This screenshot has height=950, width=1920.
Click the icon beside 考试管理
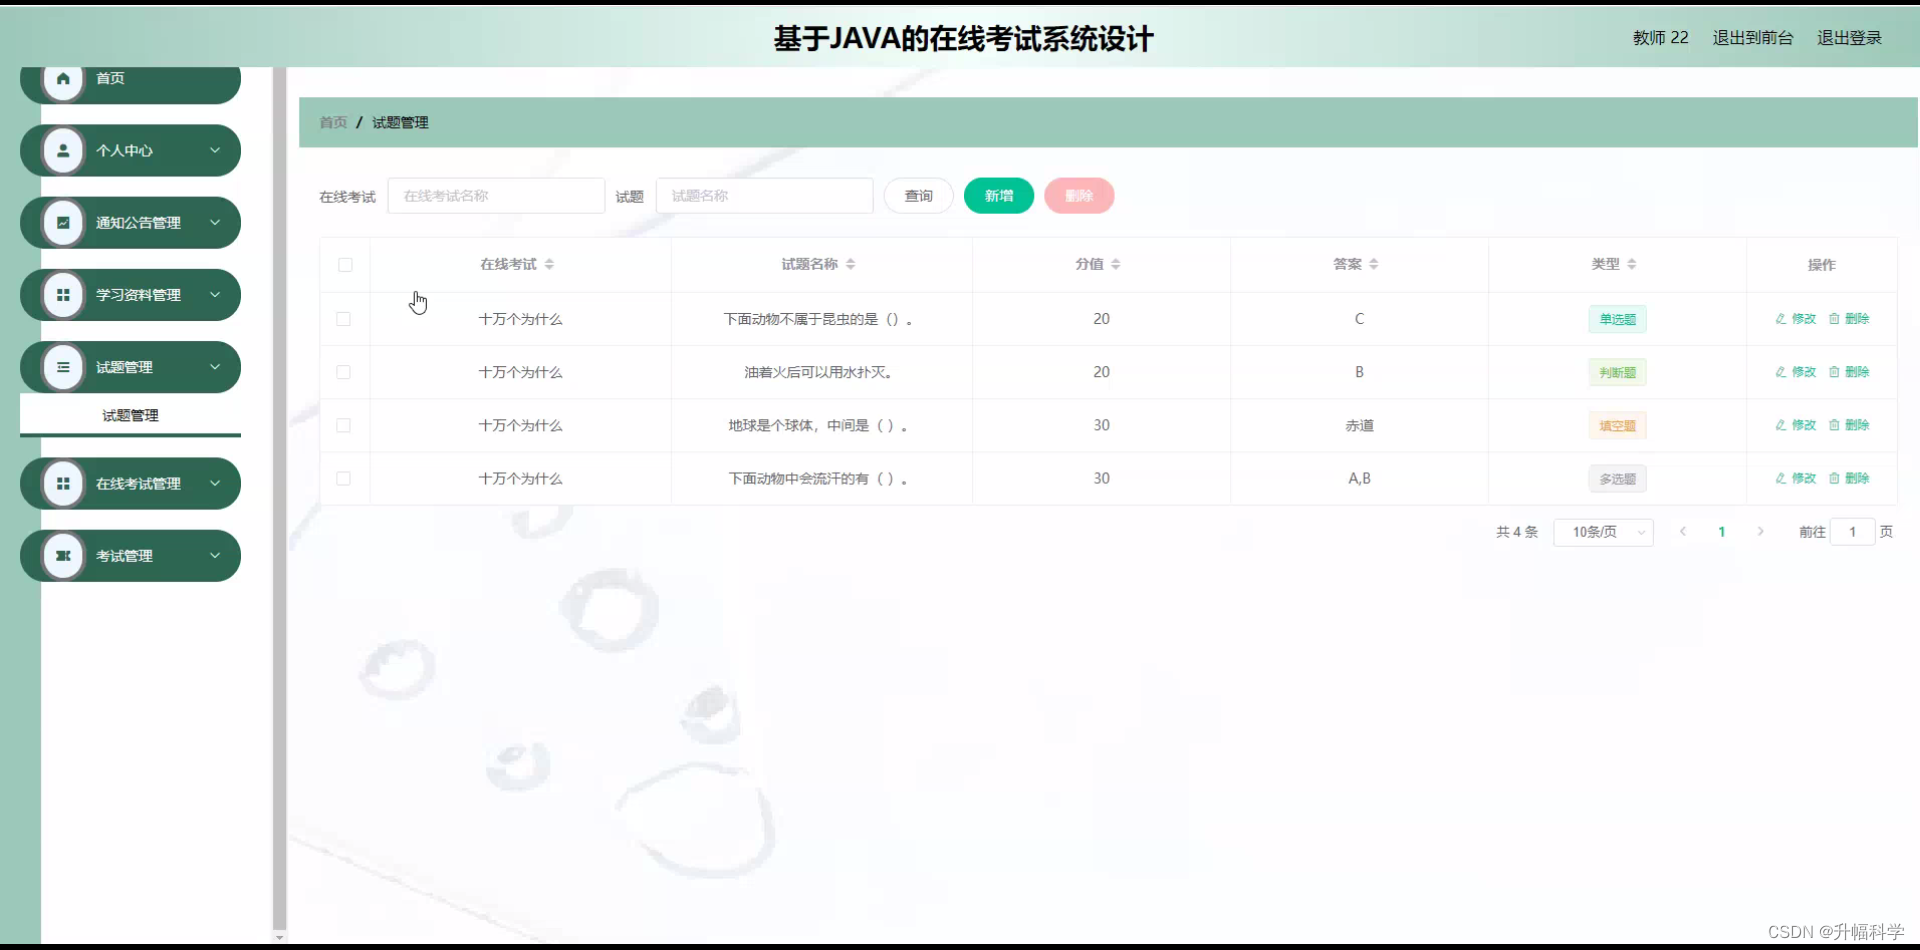[63, 555]
